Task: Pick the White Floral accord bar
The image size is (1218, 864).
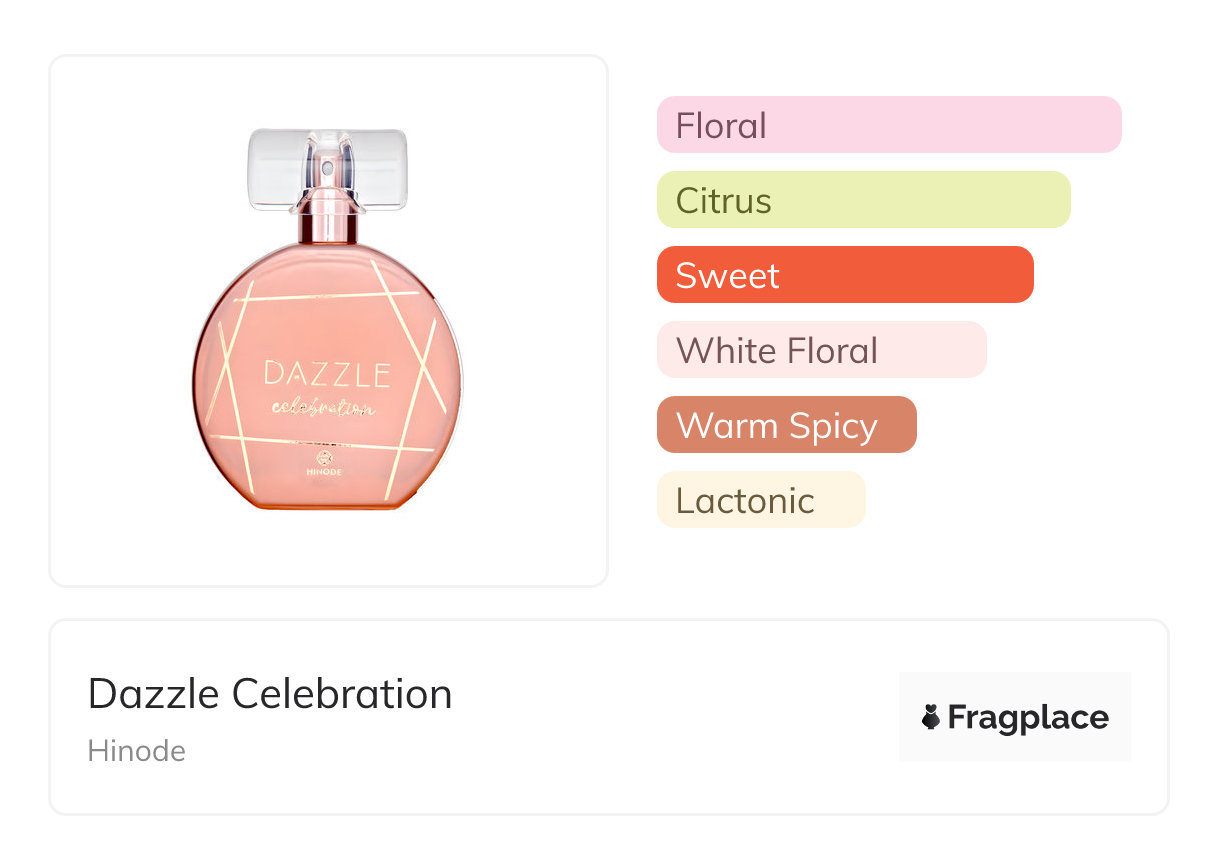Action: (821, 350)
